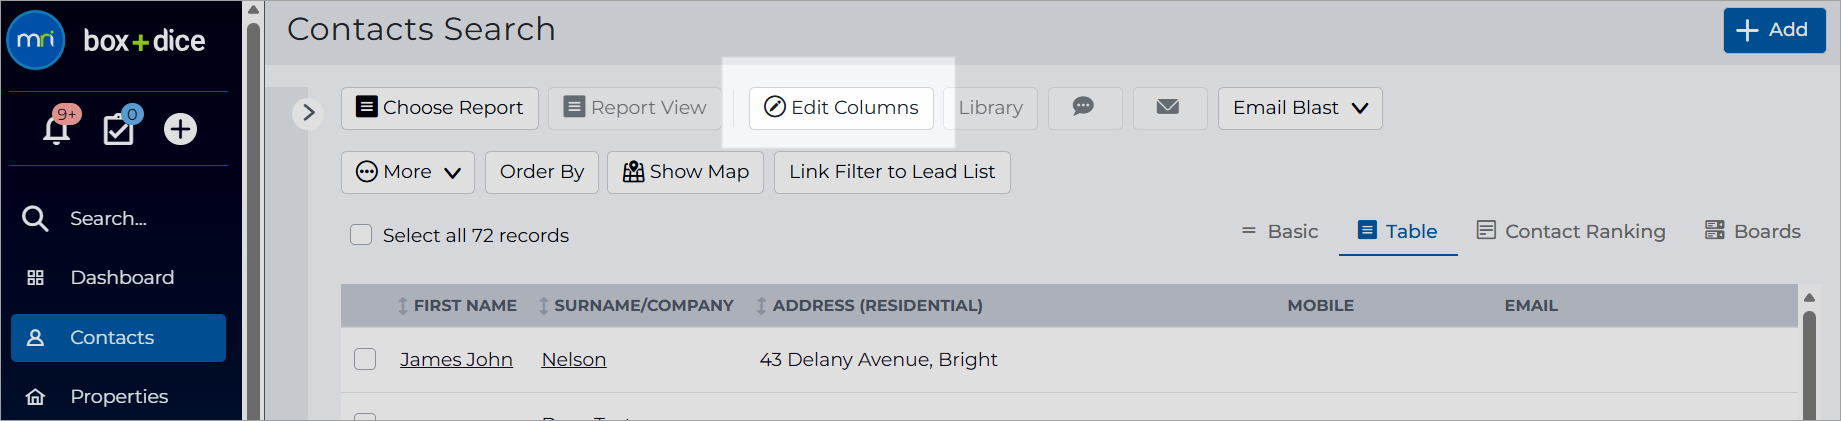Expand the More dropdown menu

pos(408,172)
